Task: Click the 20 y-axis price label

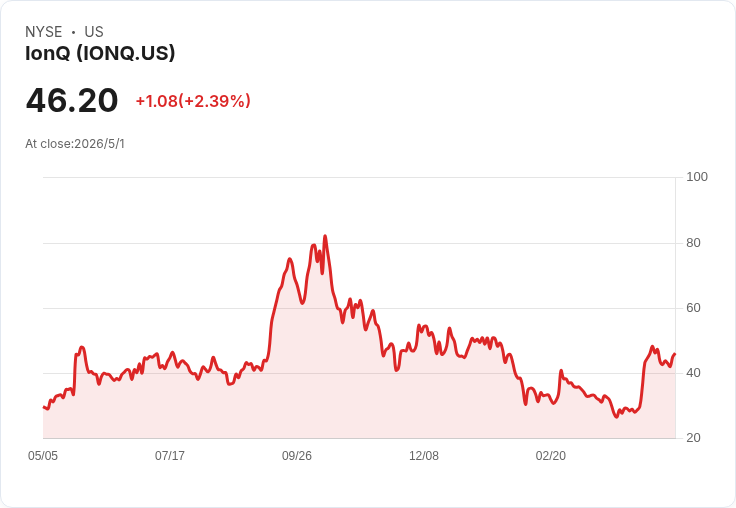Action: tap(693, 438)
